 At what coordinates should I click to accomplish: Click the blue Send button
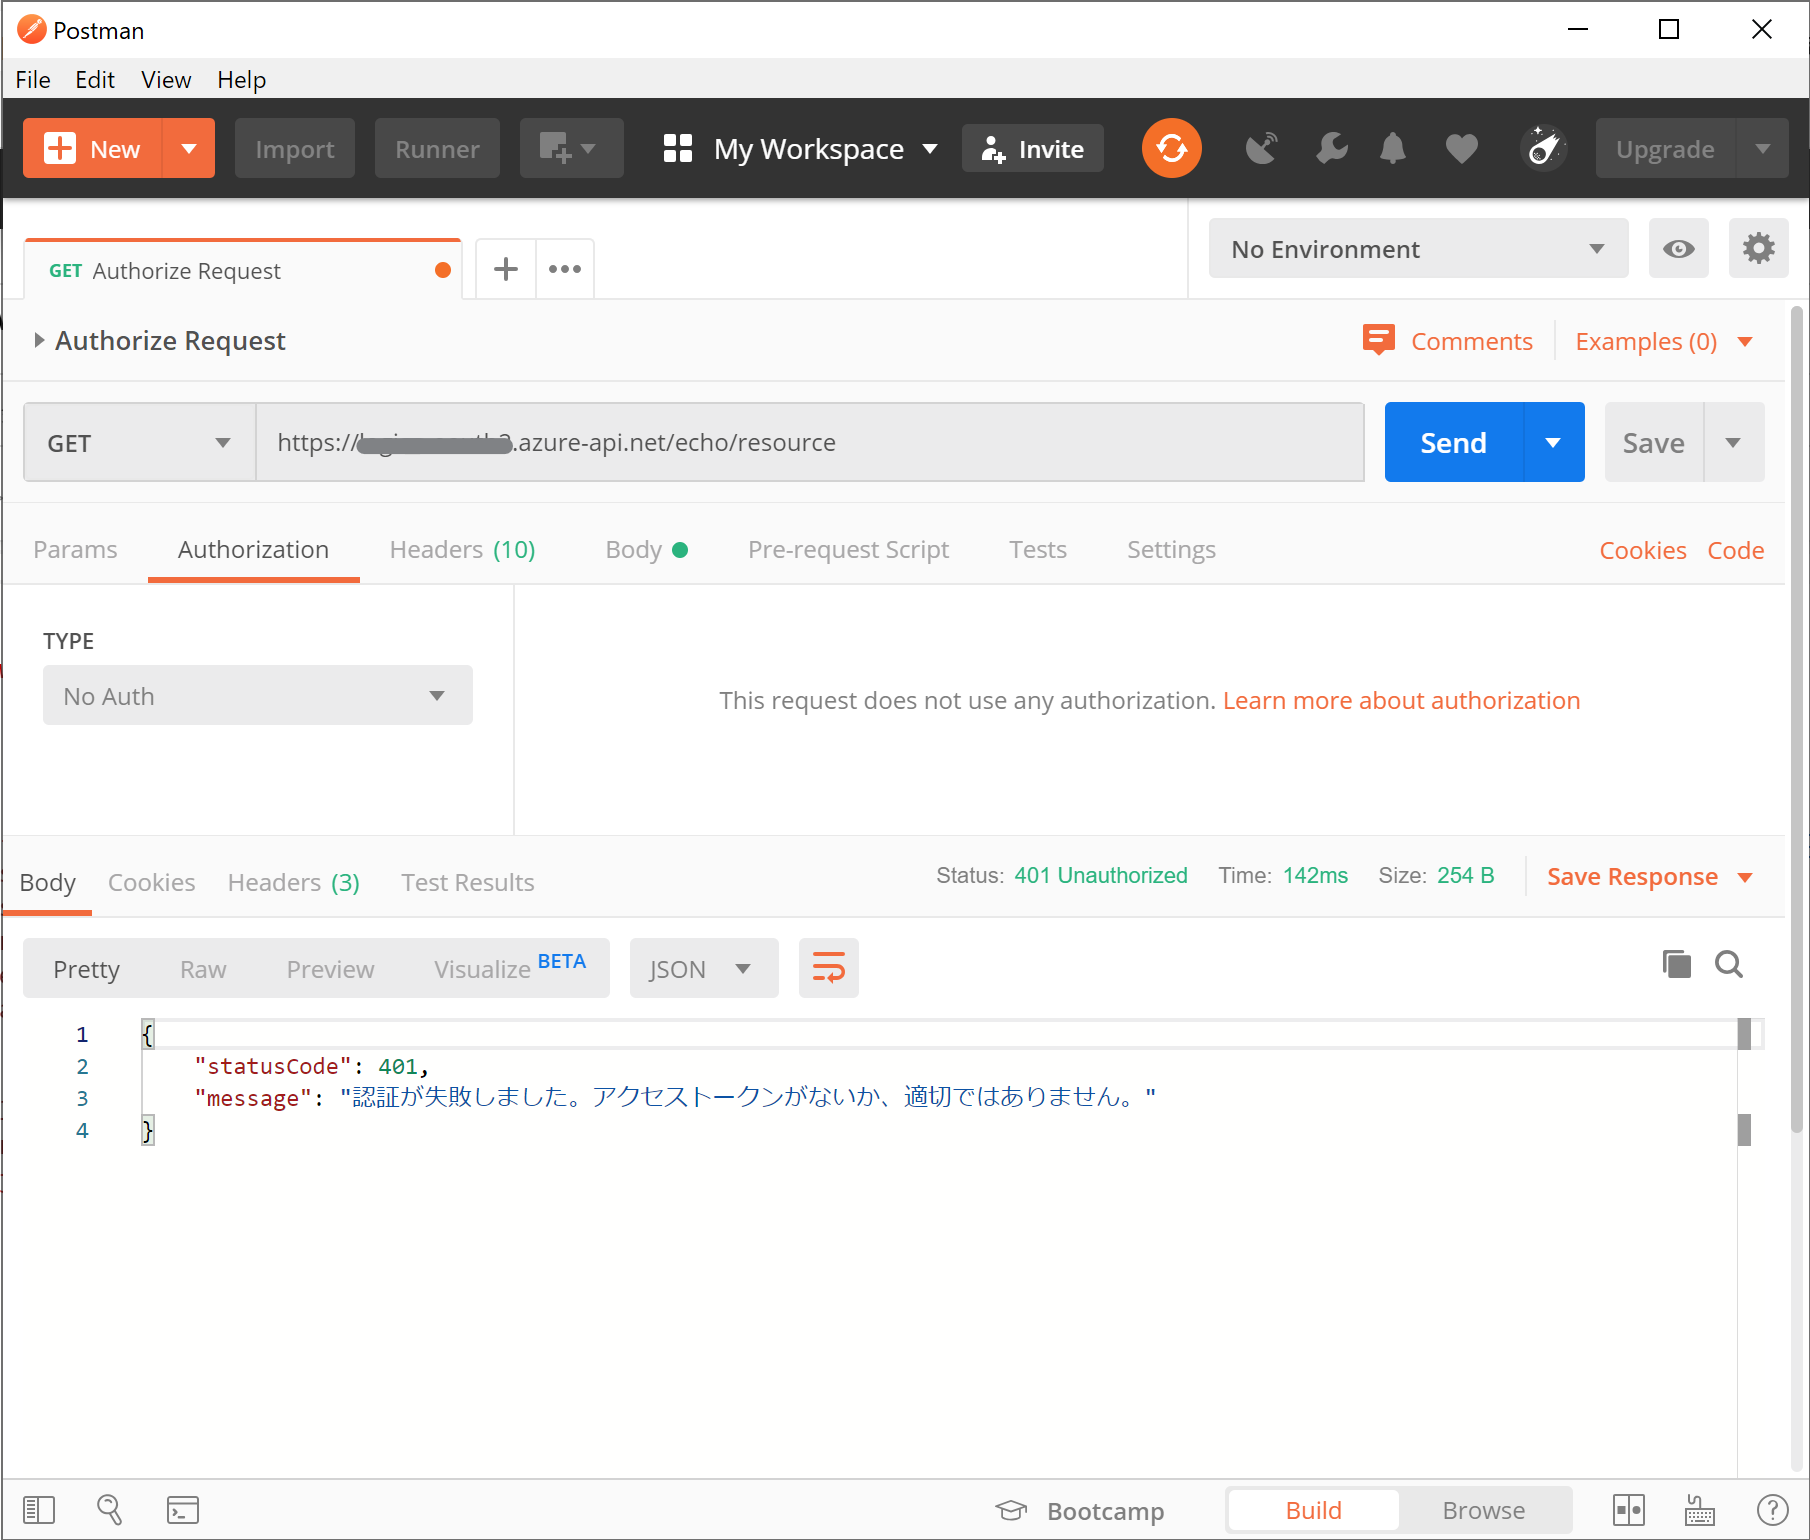[x=1453, y=442]
